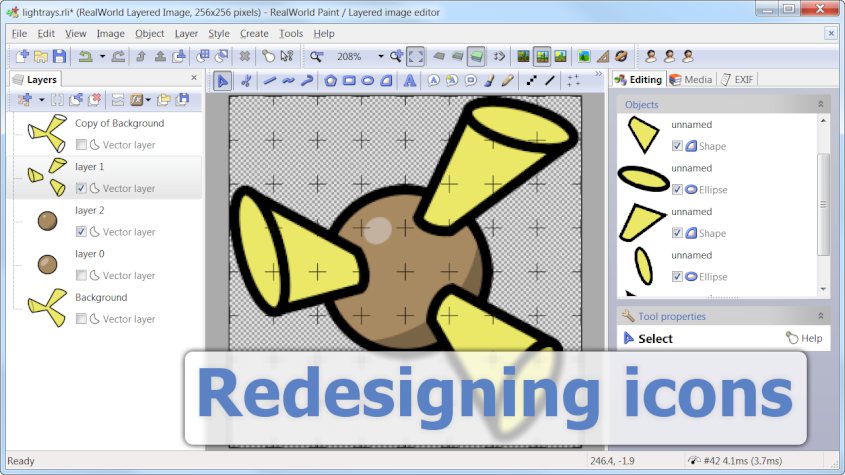Select the scissors tool in the drawing toolbar
This screenshot has height=475, width=845.
(x=246, y=81)
